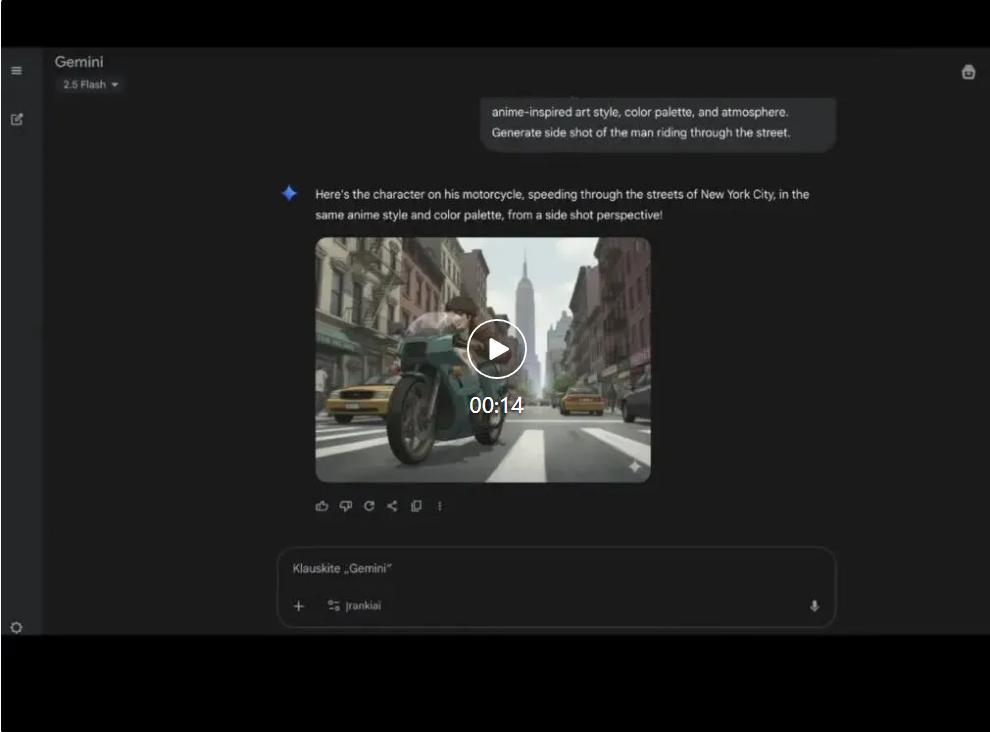Viewport: 990px width, 732px height.
Task: Click the thumbs up icon on the response
Action: [322, 506]
